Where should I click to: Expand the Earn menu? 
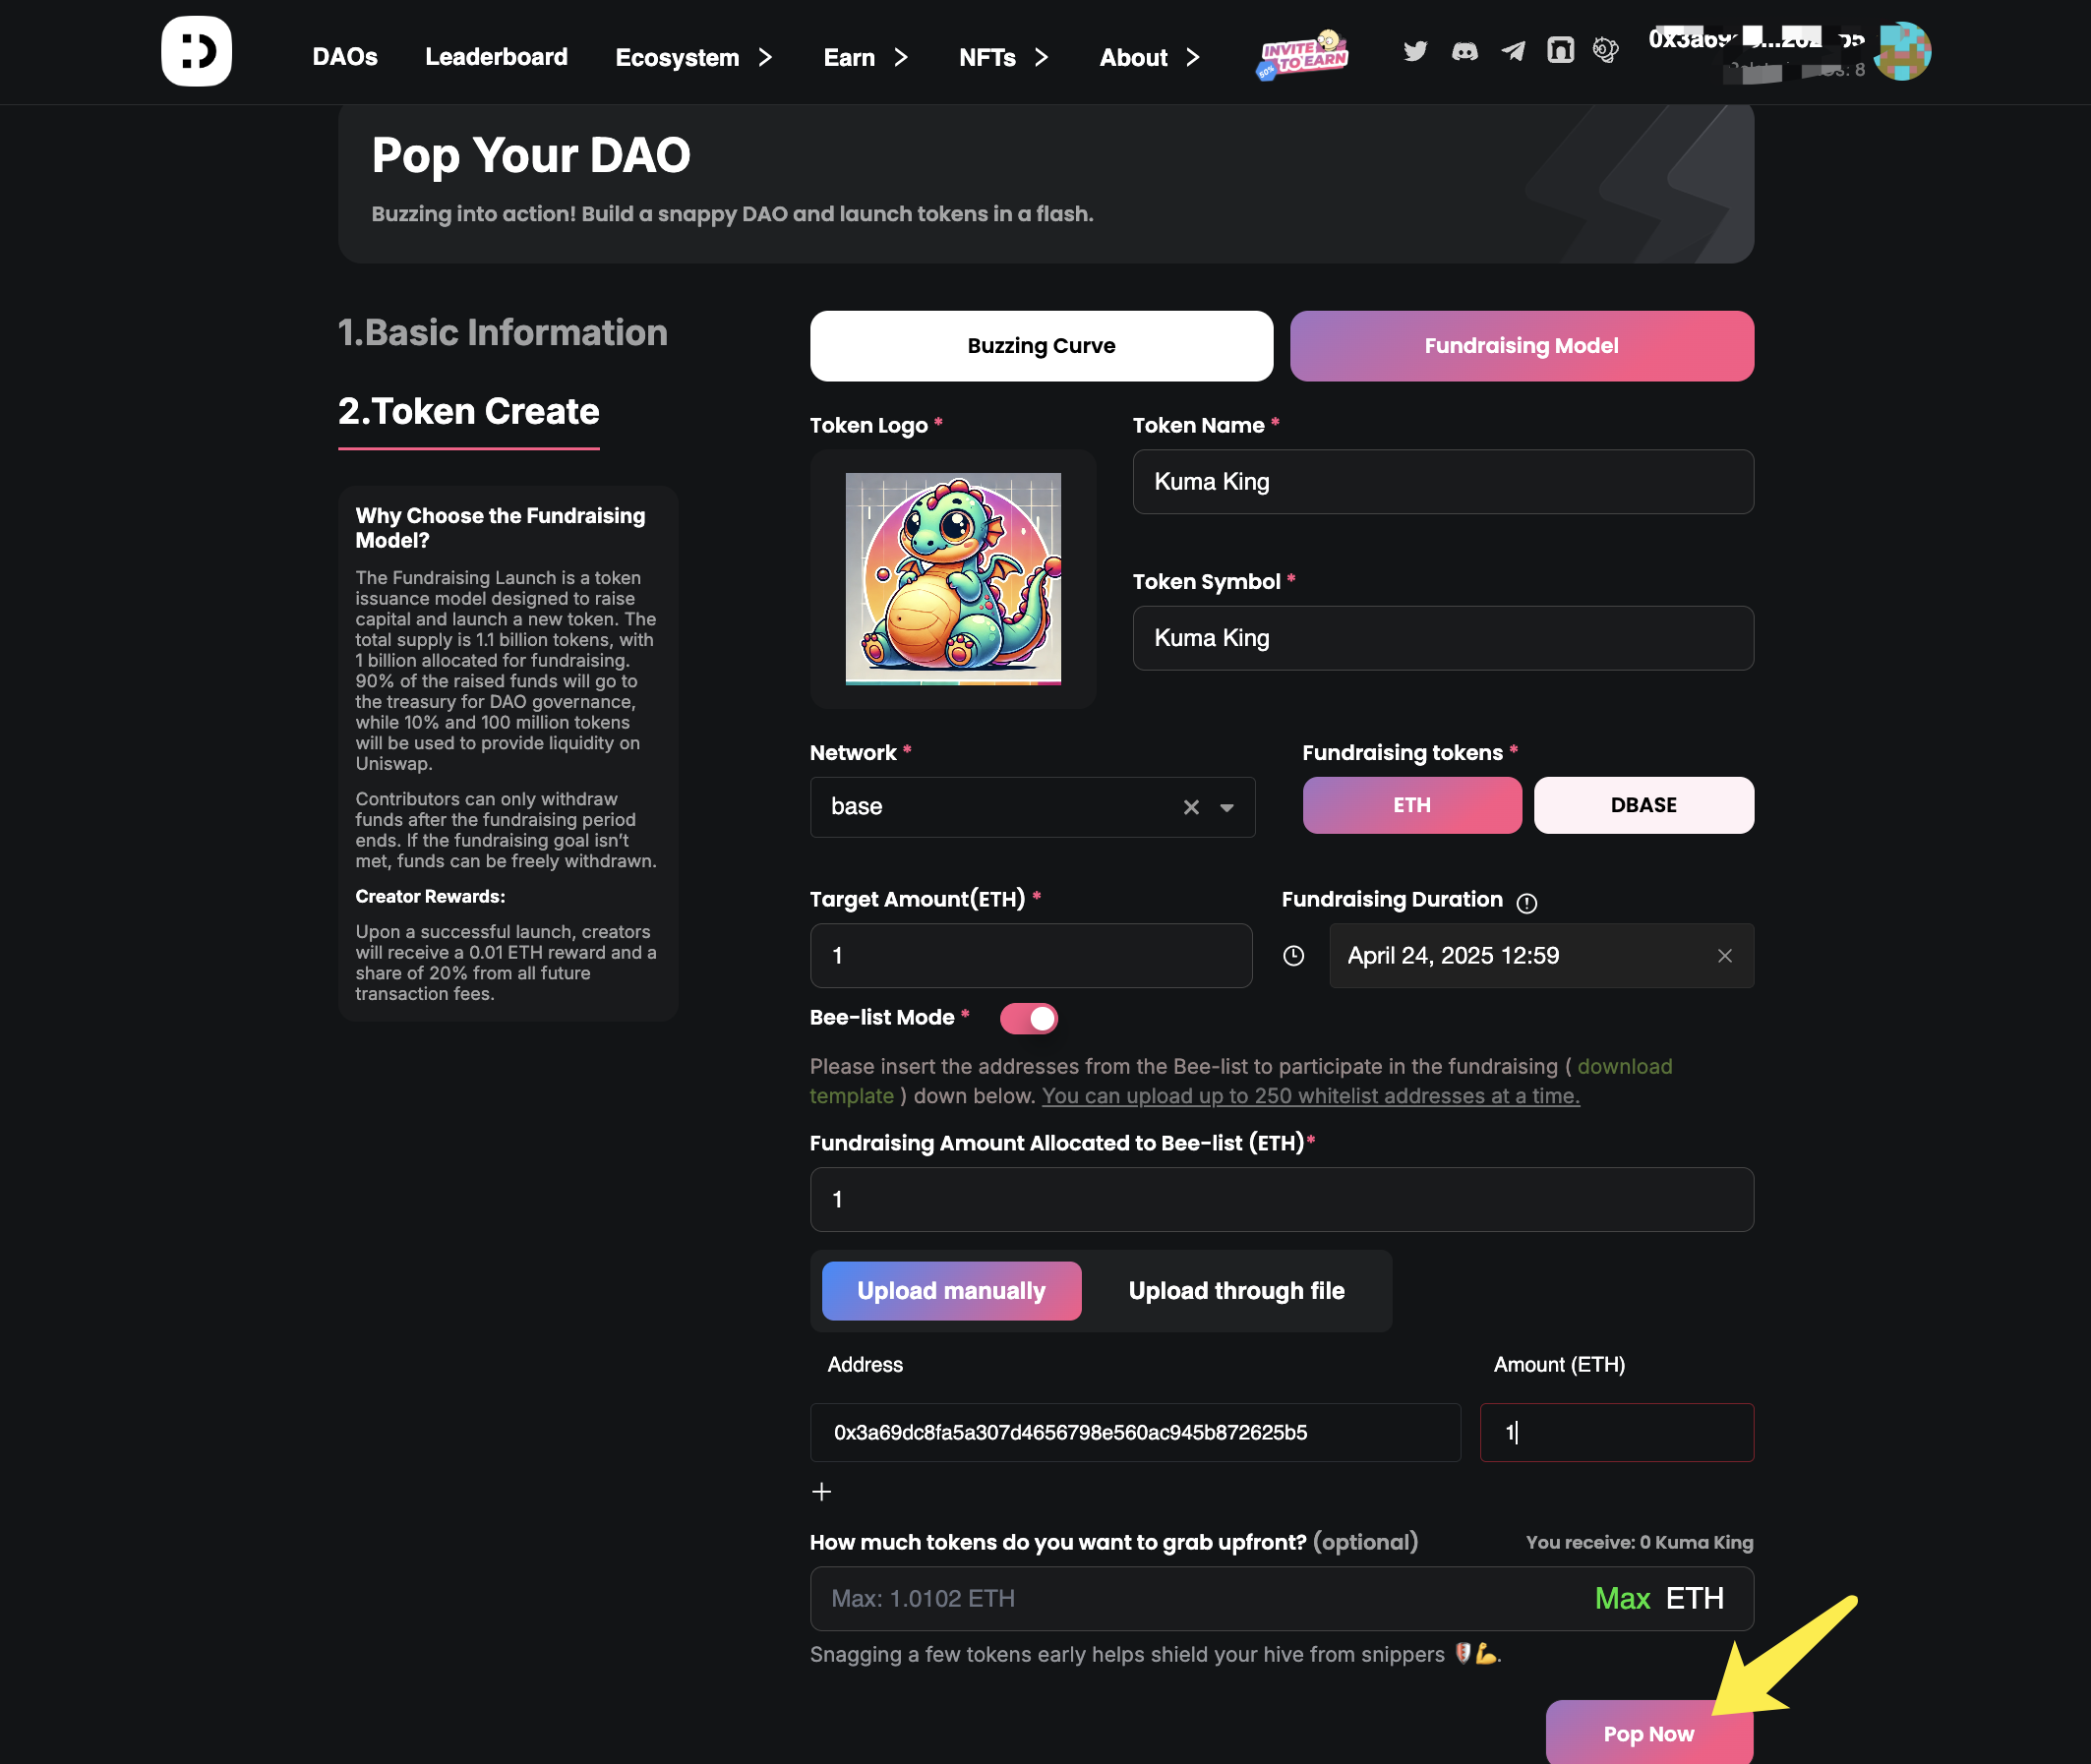pos(866,57)
